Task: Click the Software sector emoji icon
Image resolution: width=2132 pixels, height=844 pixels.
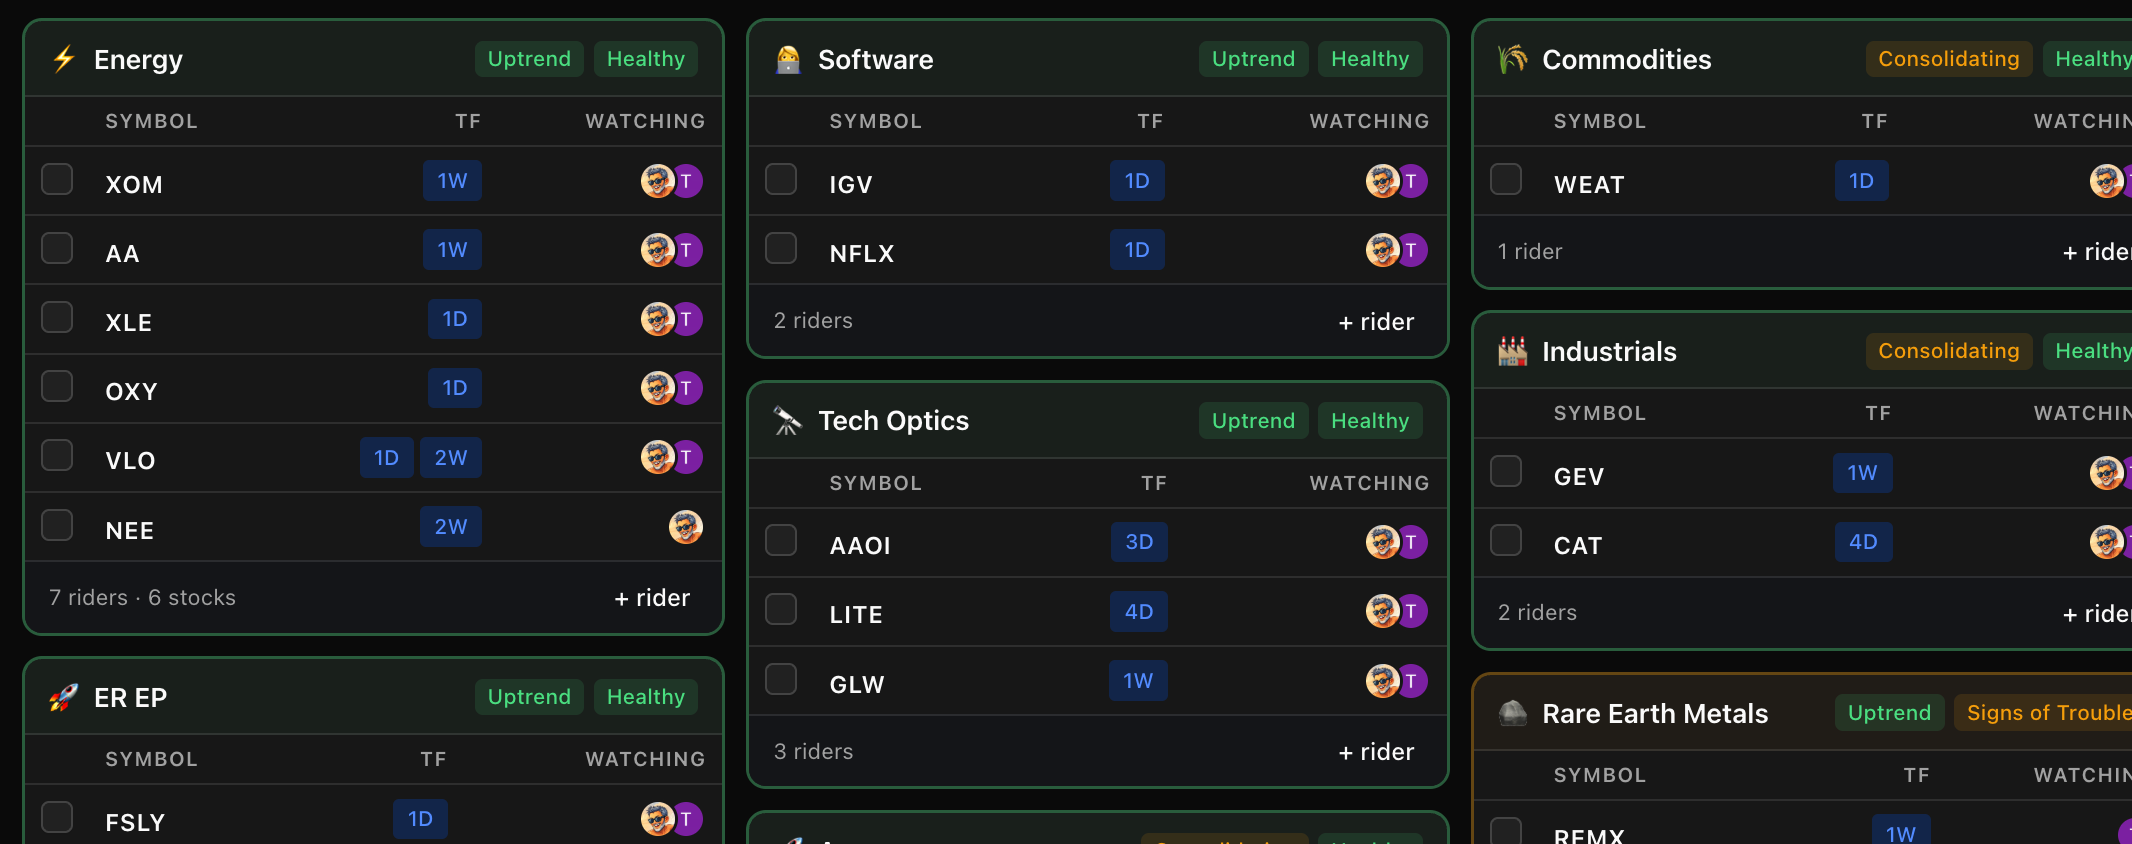Action: (788, 59)
